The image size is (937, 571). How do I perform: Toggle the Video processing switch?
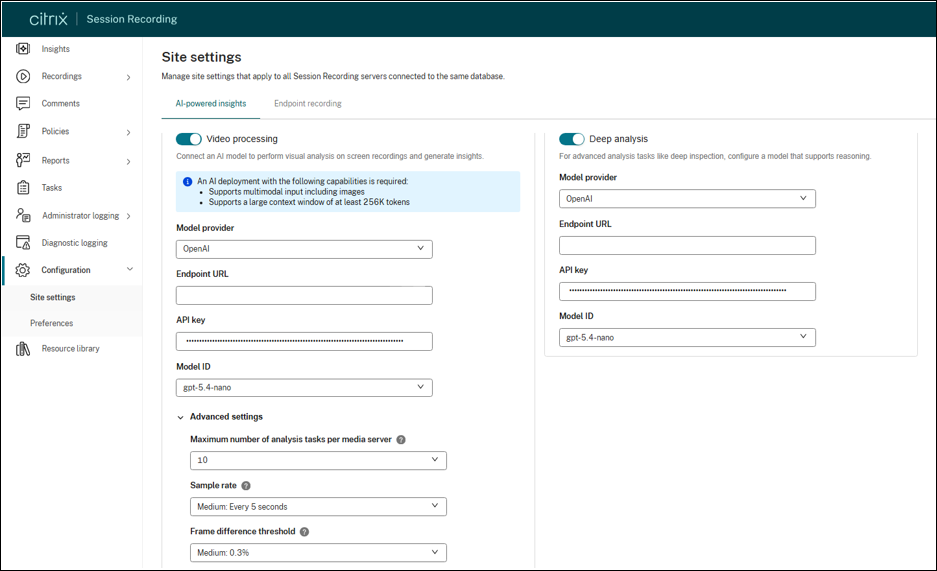(188, 139)
